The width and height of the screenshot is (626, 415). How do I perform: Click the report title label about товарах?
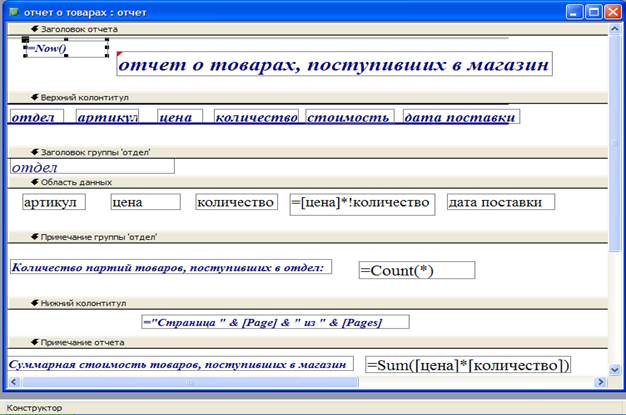[335, 64]
